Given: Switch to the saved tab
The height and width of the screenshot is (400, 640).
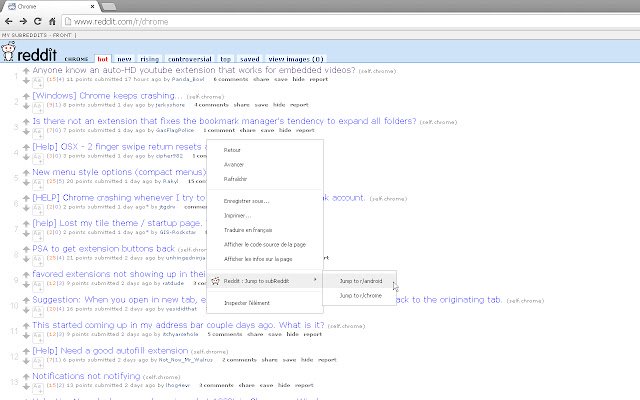Looking at the screenshot, I should coord(250,59).
